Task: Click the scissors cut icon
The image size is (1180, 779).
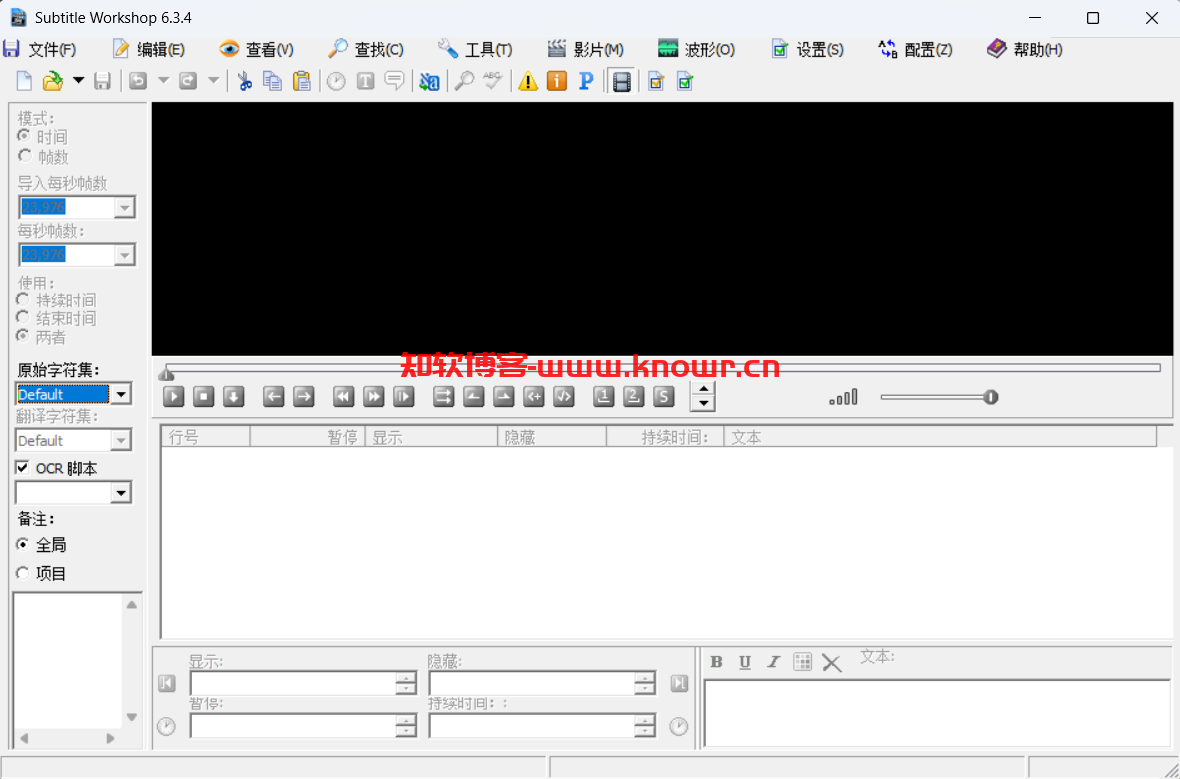Action: click(x=245, y=81)
